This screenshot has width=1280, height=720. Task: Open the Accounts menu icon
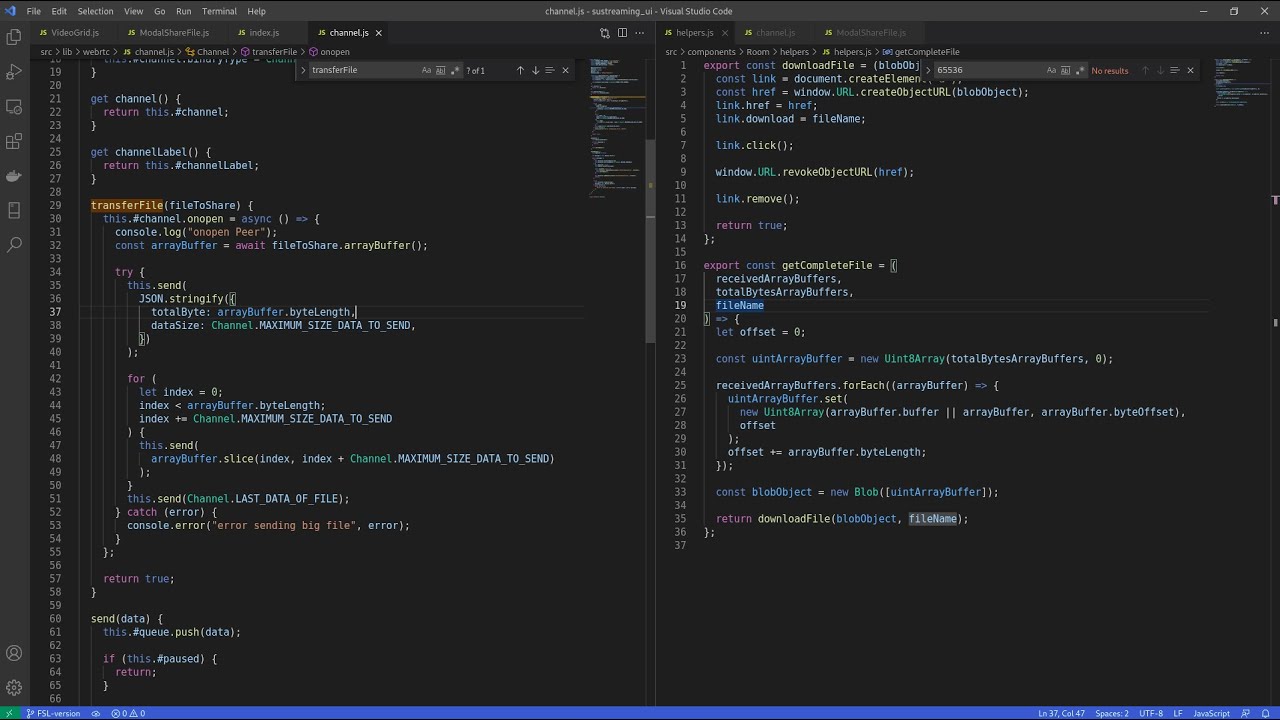pos(14,654)
